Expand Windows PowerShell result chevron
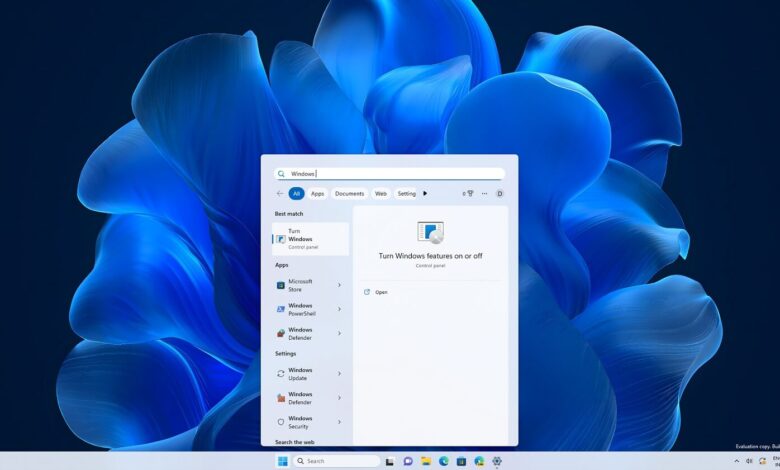Viewport: 780px width, 470px height. pos(339,309)
